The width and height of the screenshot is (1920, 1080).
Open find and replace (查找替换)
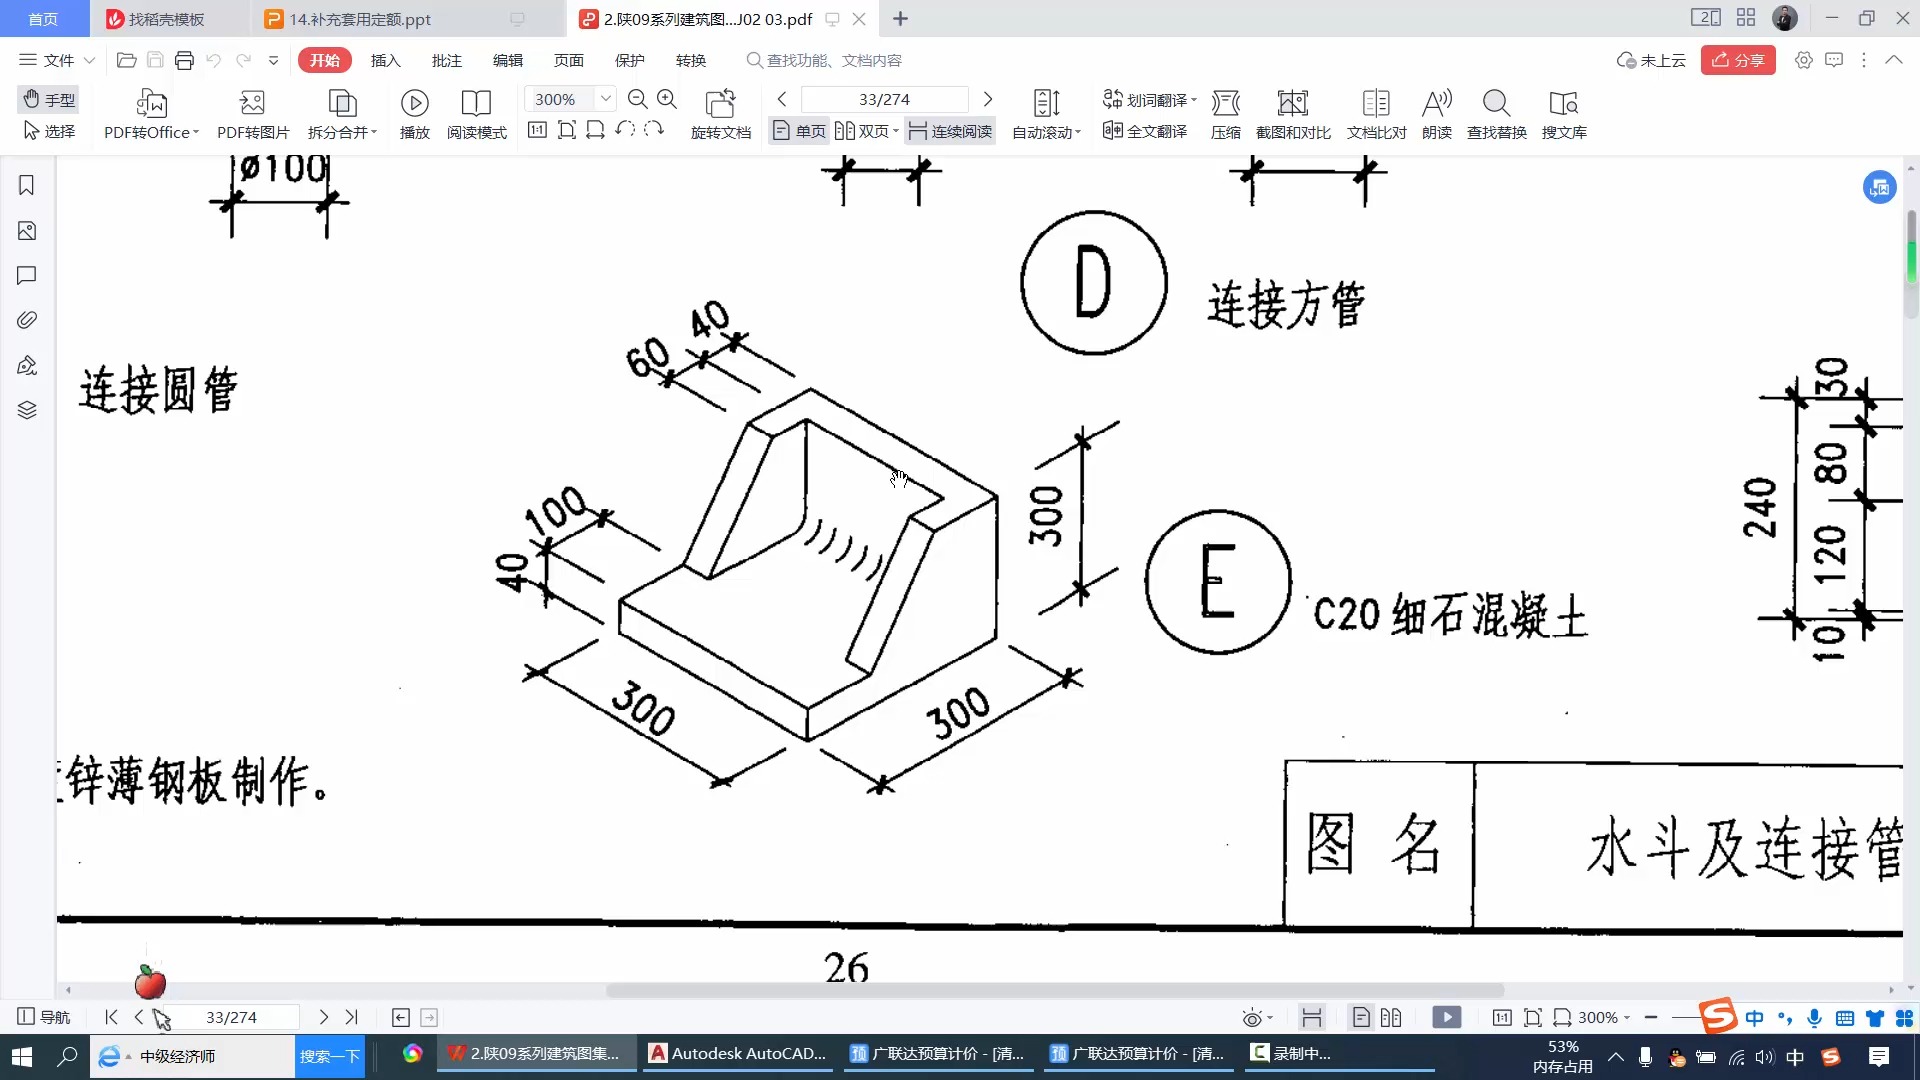1496,114
